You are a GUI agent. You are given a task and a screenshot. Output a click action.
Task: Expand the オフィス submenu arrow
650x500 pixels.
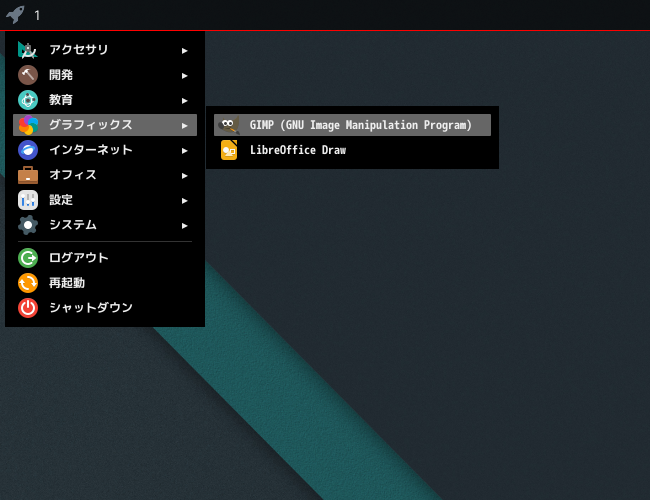click(x=184, y=175)
